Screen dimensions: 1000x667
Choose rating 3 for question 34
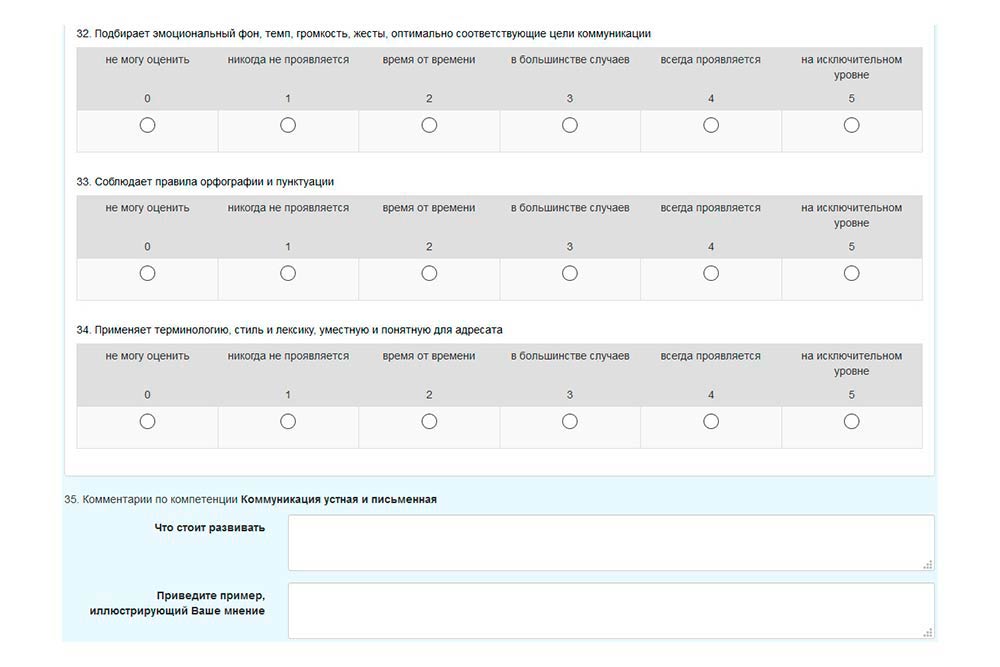pyautogui.click(x=570, y=421)
